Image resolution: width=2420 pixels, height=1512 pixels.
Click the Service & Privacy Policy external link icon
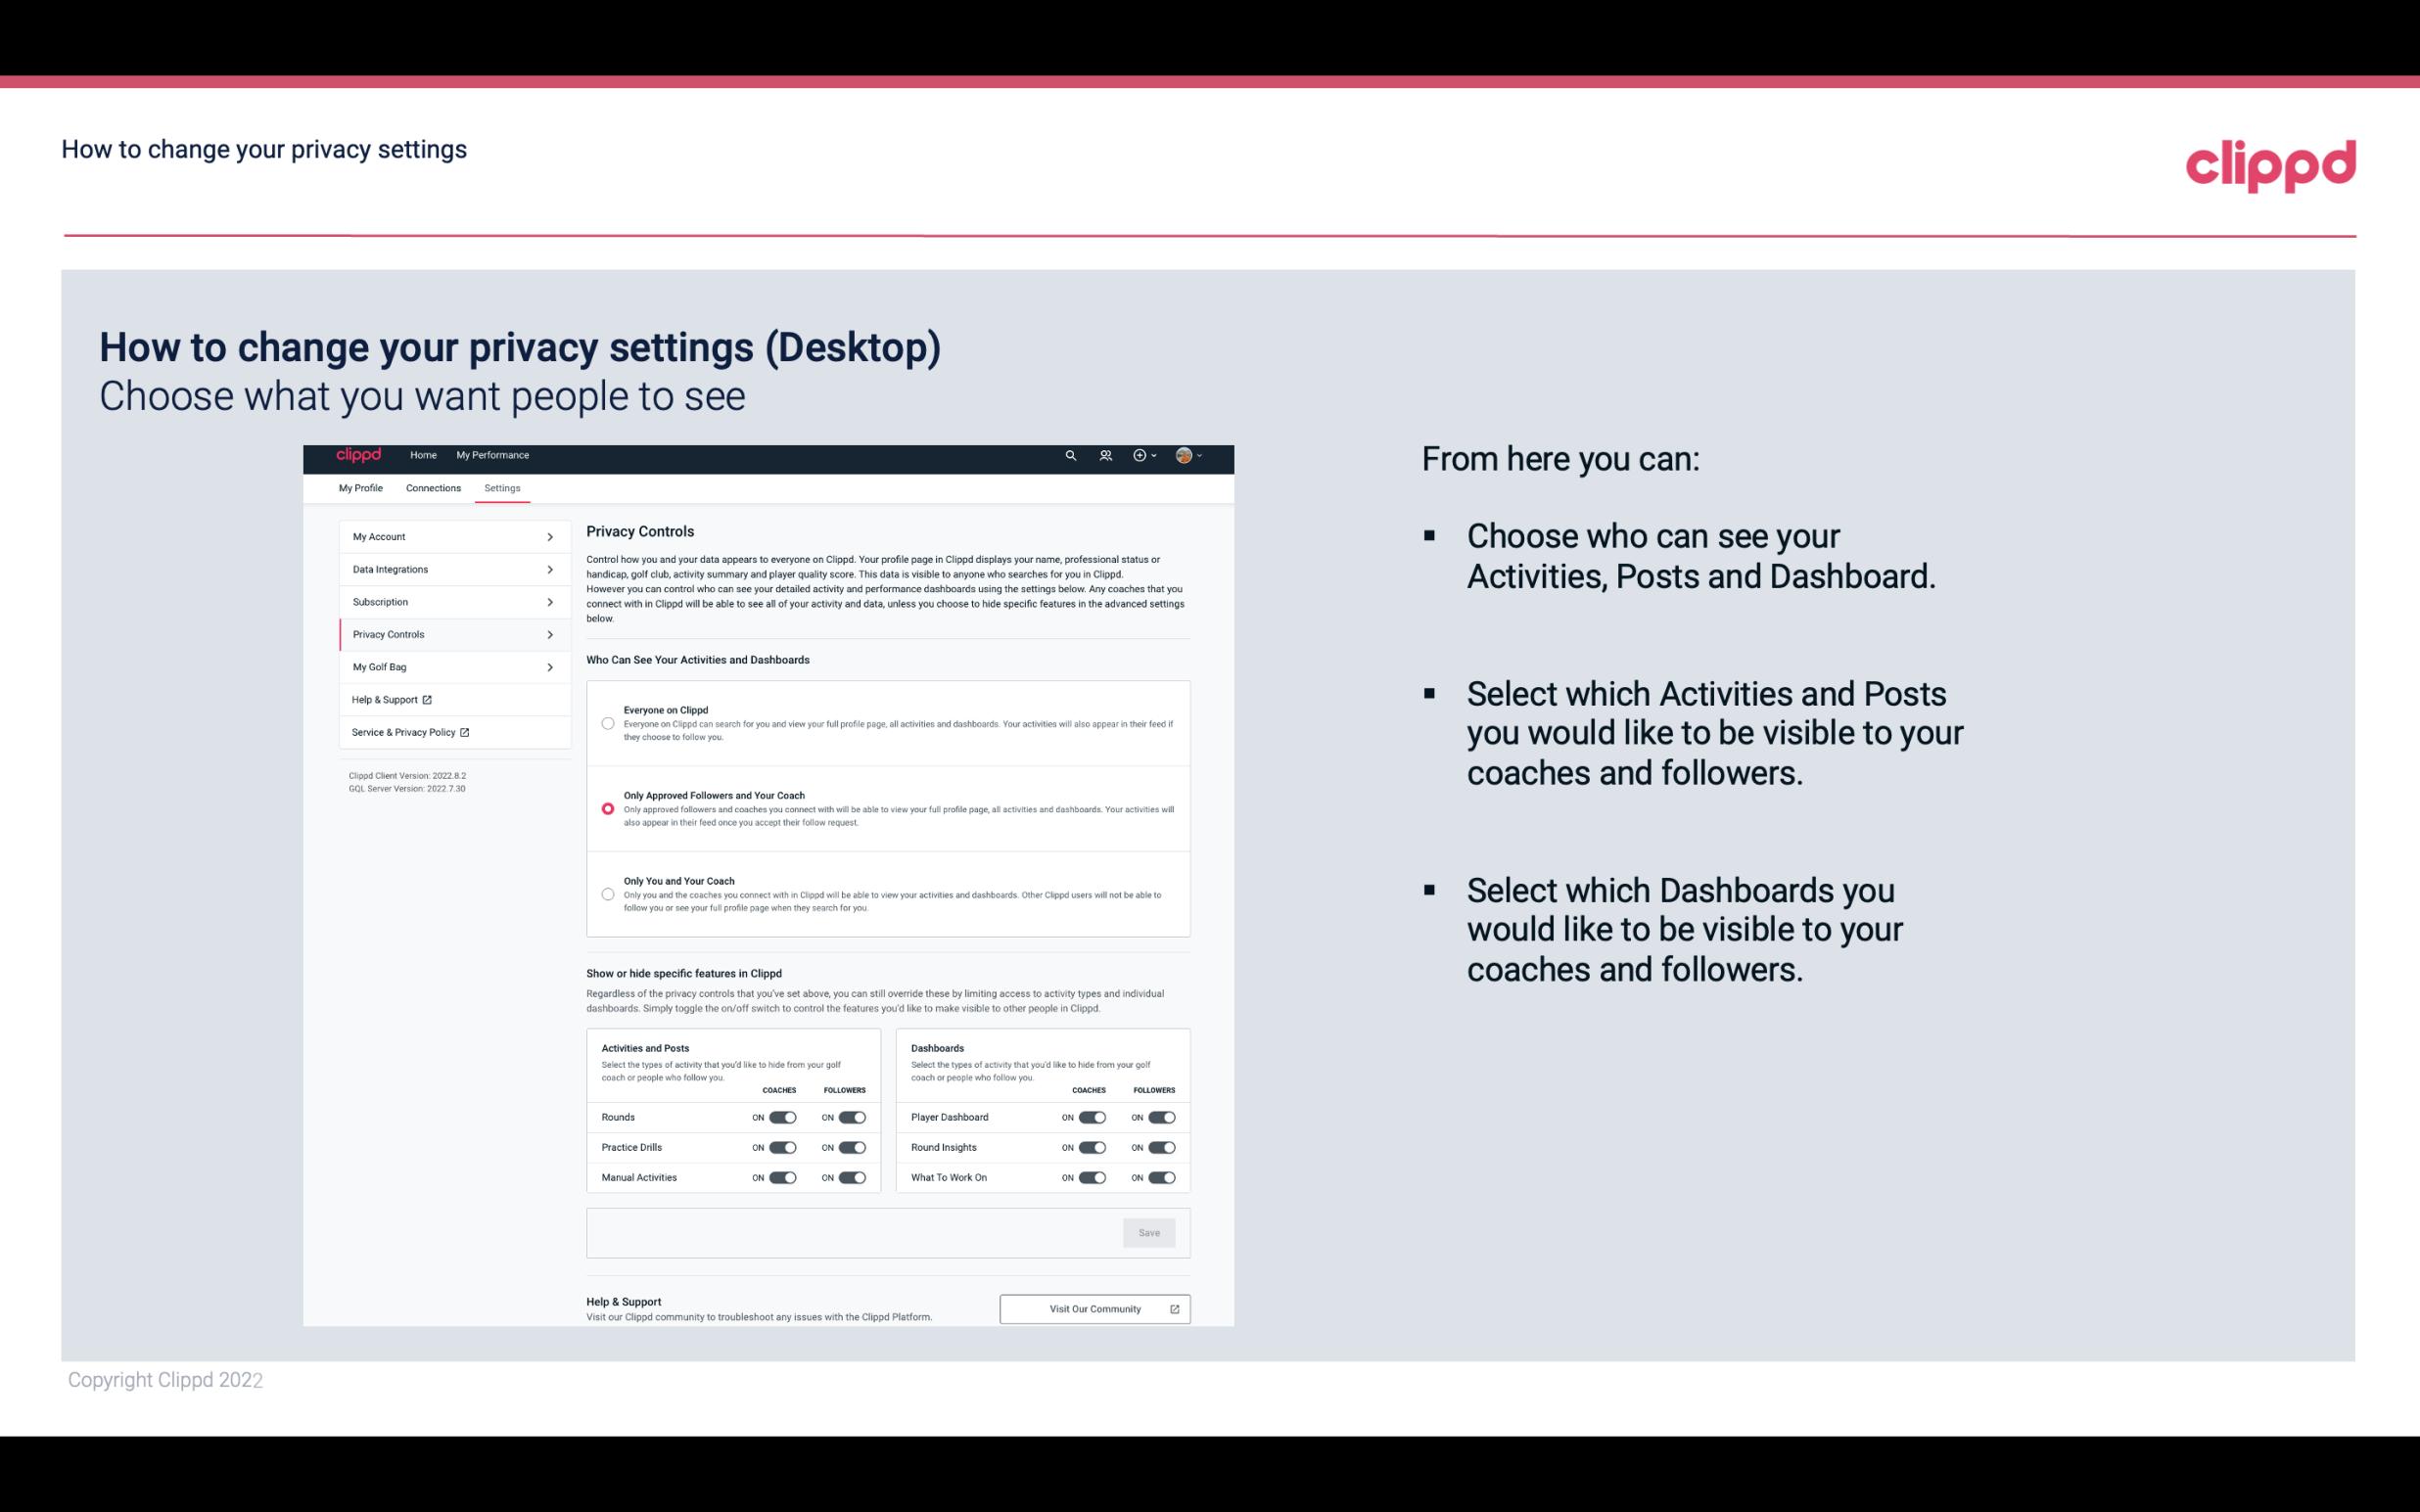tap(463, 732)
